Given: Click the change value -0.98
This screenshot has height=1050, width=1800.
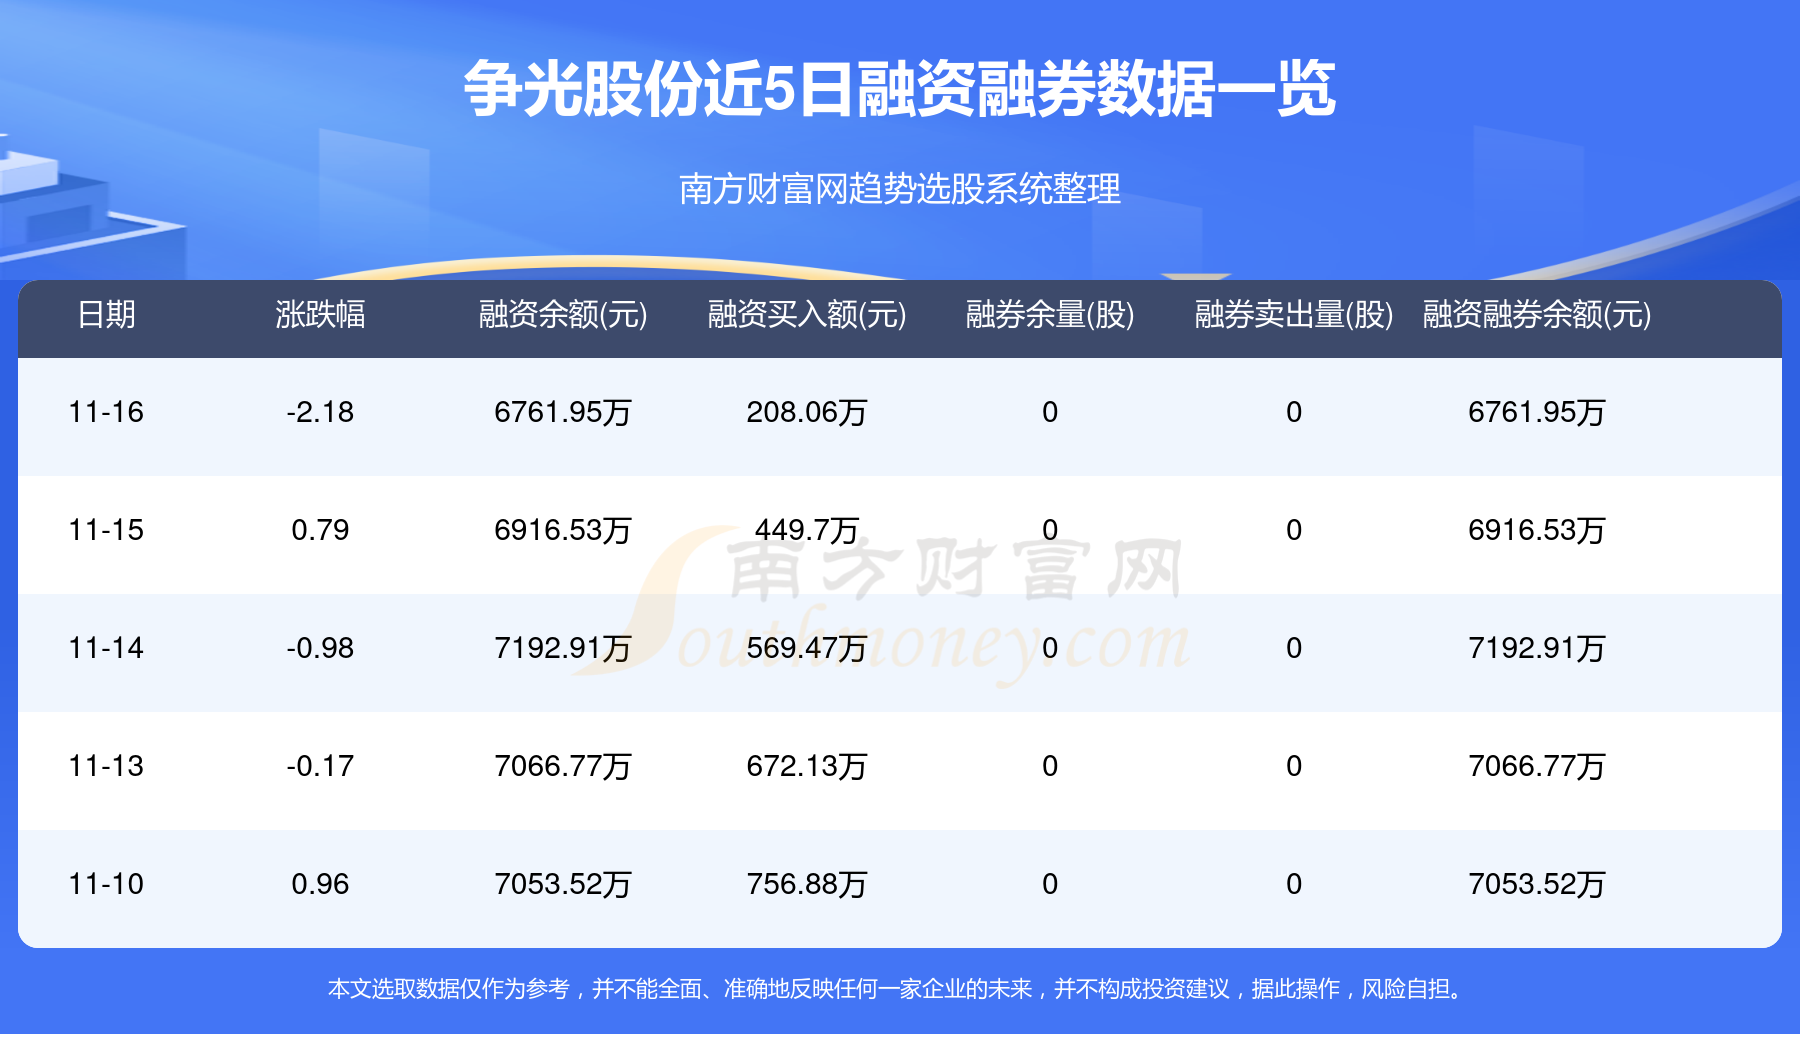Looking at the screenshot, I should coord(320,648).
